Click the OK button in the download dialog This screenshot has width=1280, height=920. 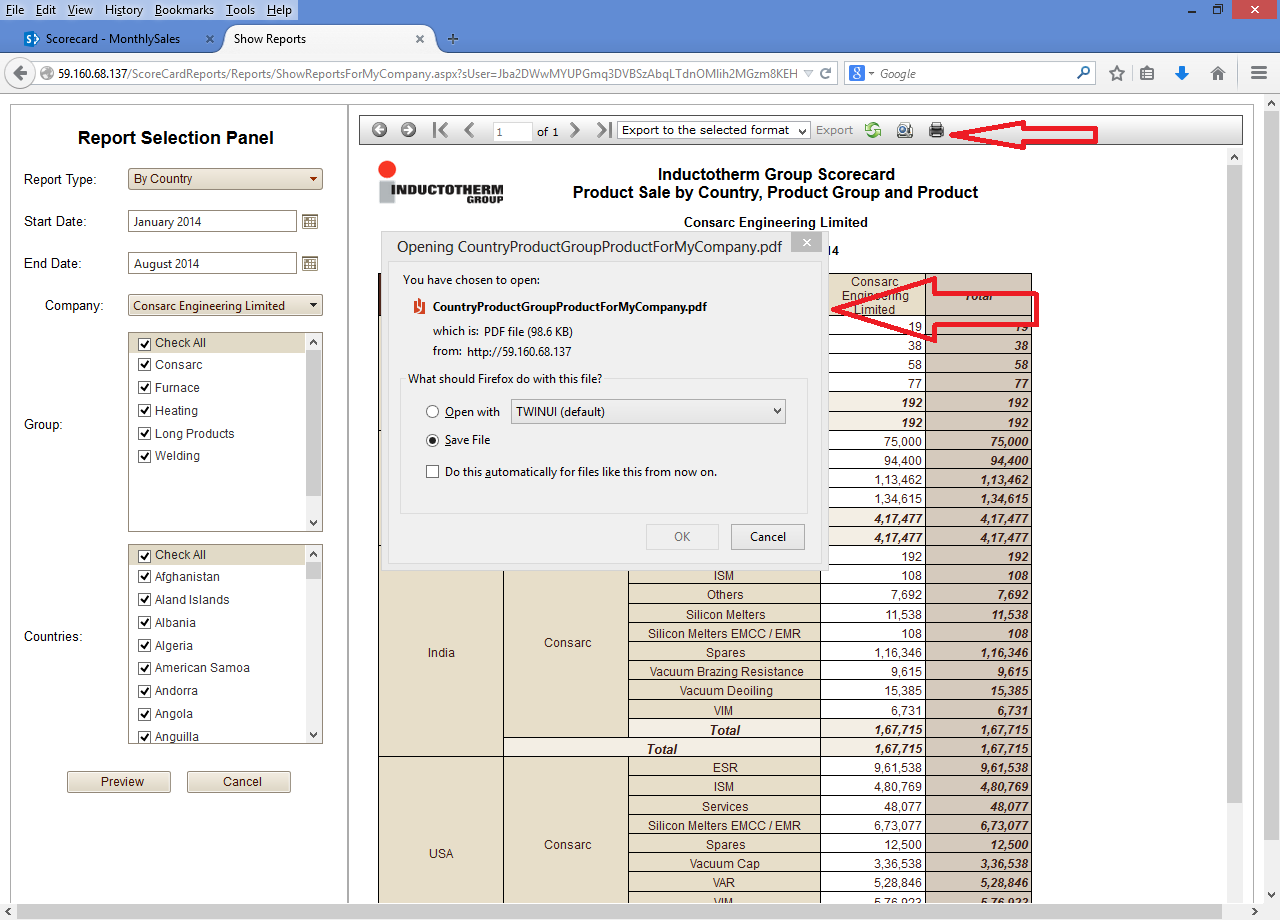(682, 537)
